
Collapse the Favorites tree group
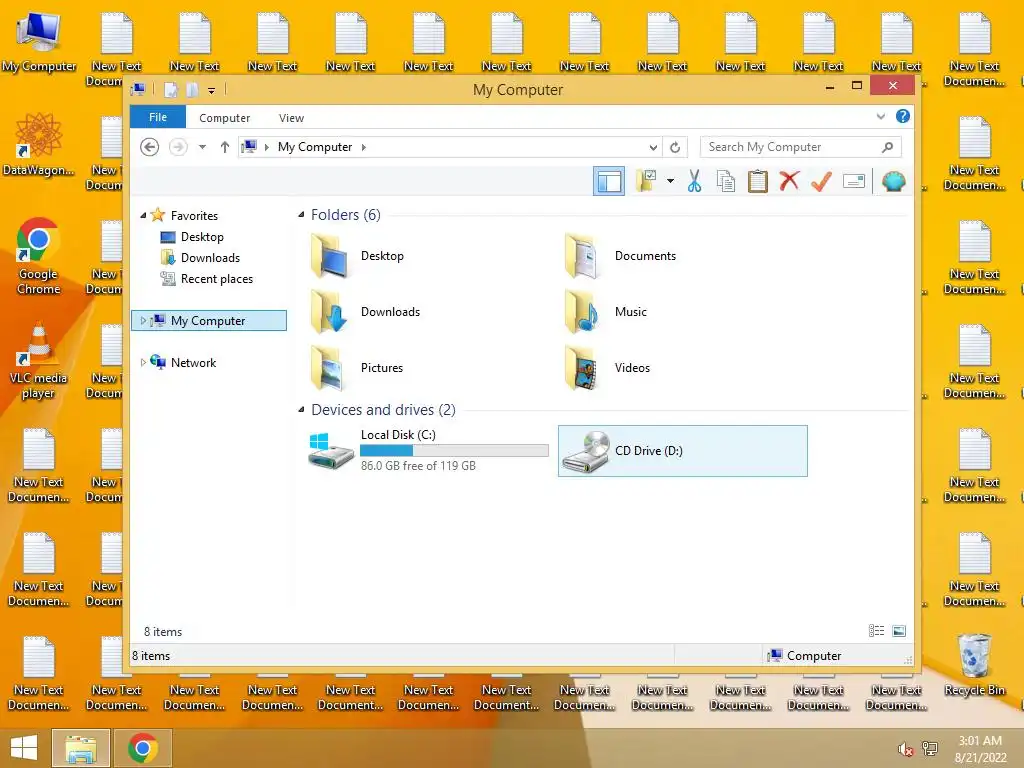click(x=143, y=215)
